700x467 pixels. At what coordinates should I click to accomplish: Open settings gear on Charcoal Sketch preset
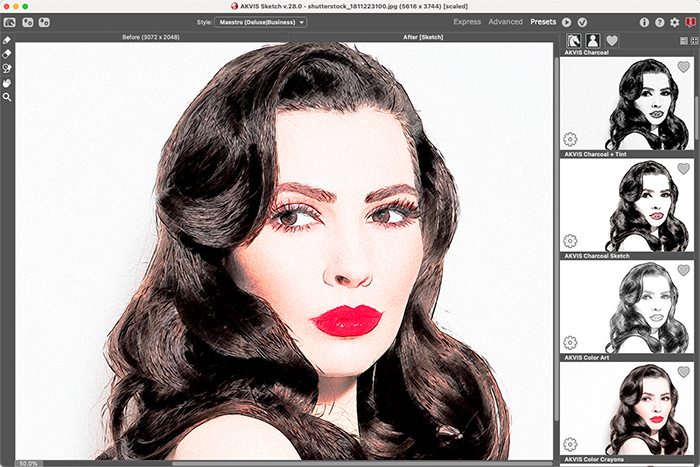570,342
